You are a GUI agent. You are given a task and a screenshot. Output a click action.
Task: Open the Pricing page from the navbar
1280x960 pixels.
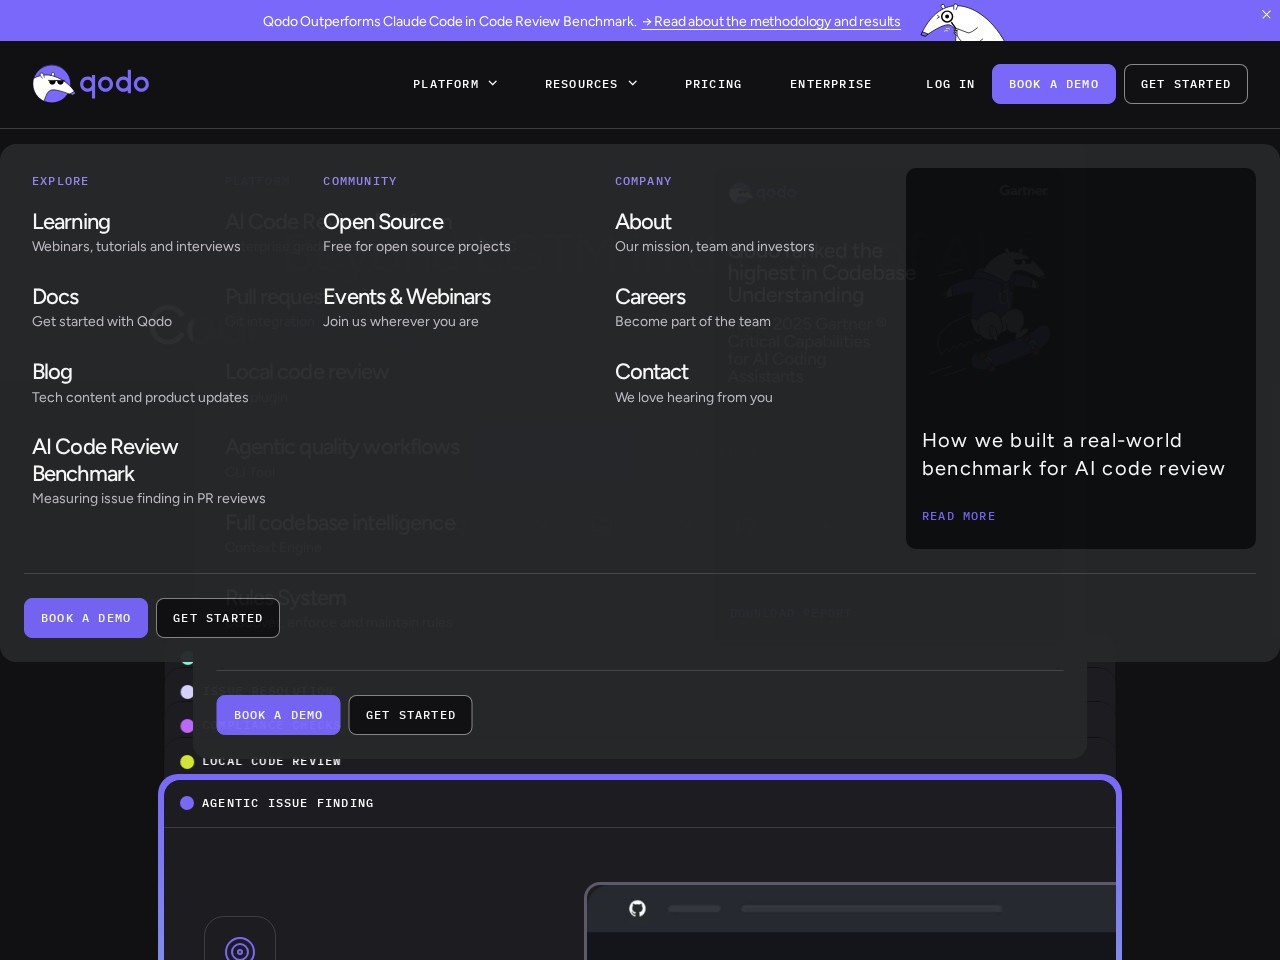[x=713, y=84]
